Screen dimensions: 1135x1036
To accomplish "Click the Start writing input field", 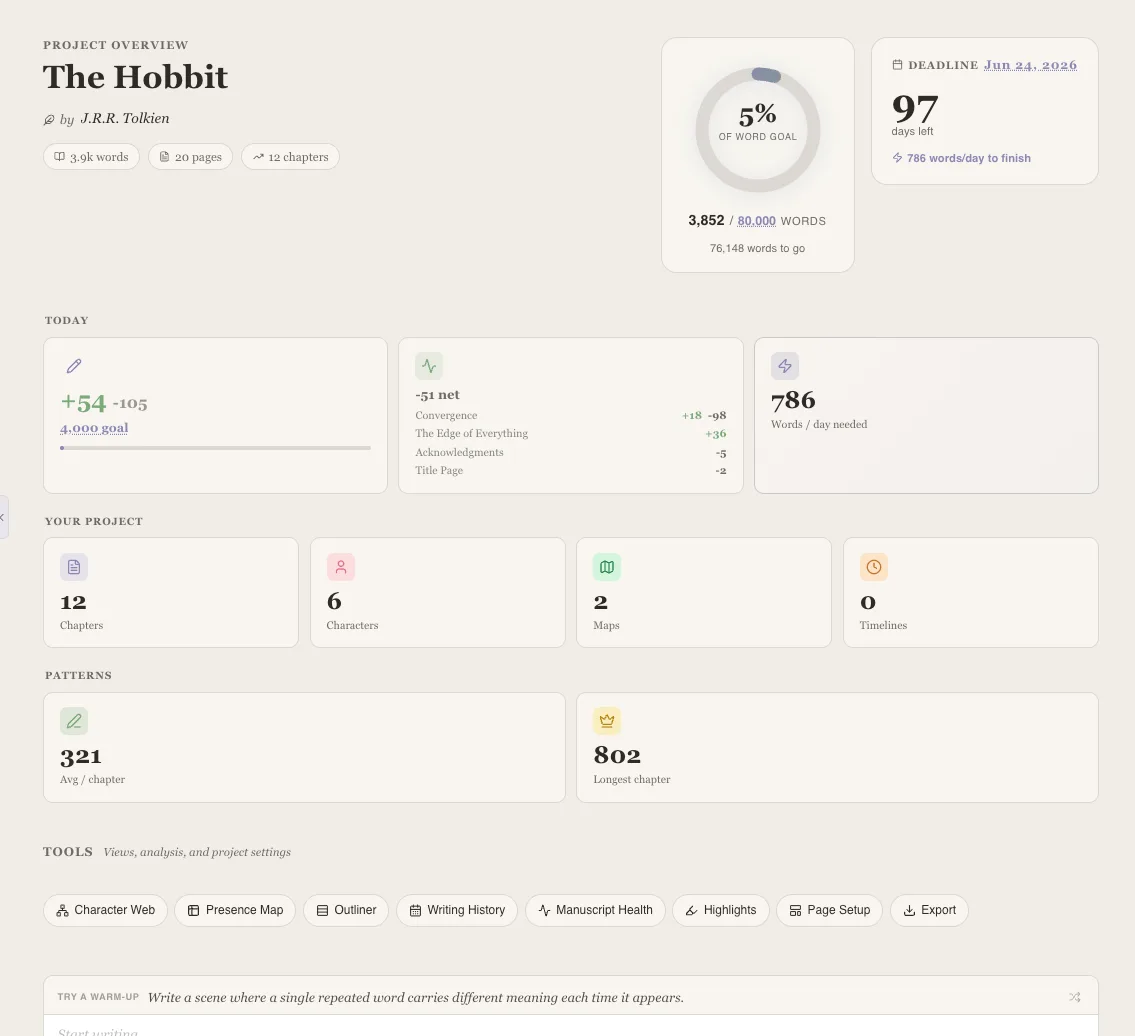I will click(300, 1031).
